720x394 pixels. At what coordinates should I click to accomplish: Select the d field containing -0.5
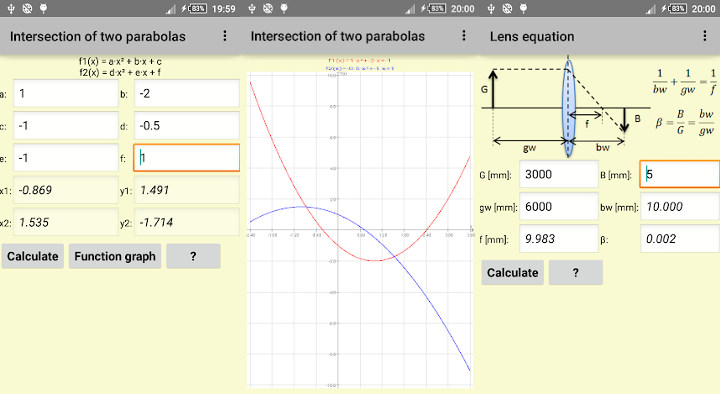(187, 126)
